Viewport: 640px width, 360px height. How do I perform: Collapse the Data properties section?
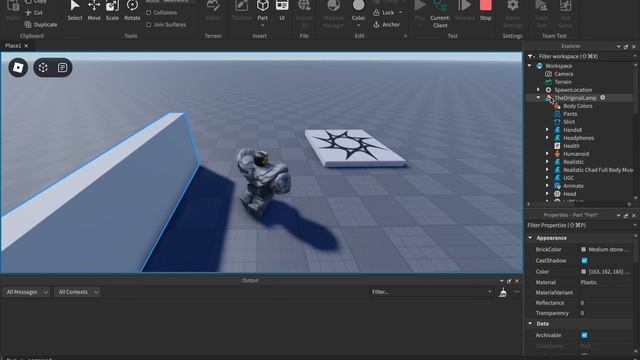[x=530, y=324]
